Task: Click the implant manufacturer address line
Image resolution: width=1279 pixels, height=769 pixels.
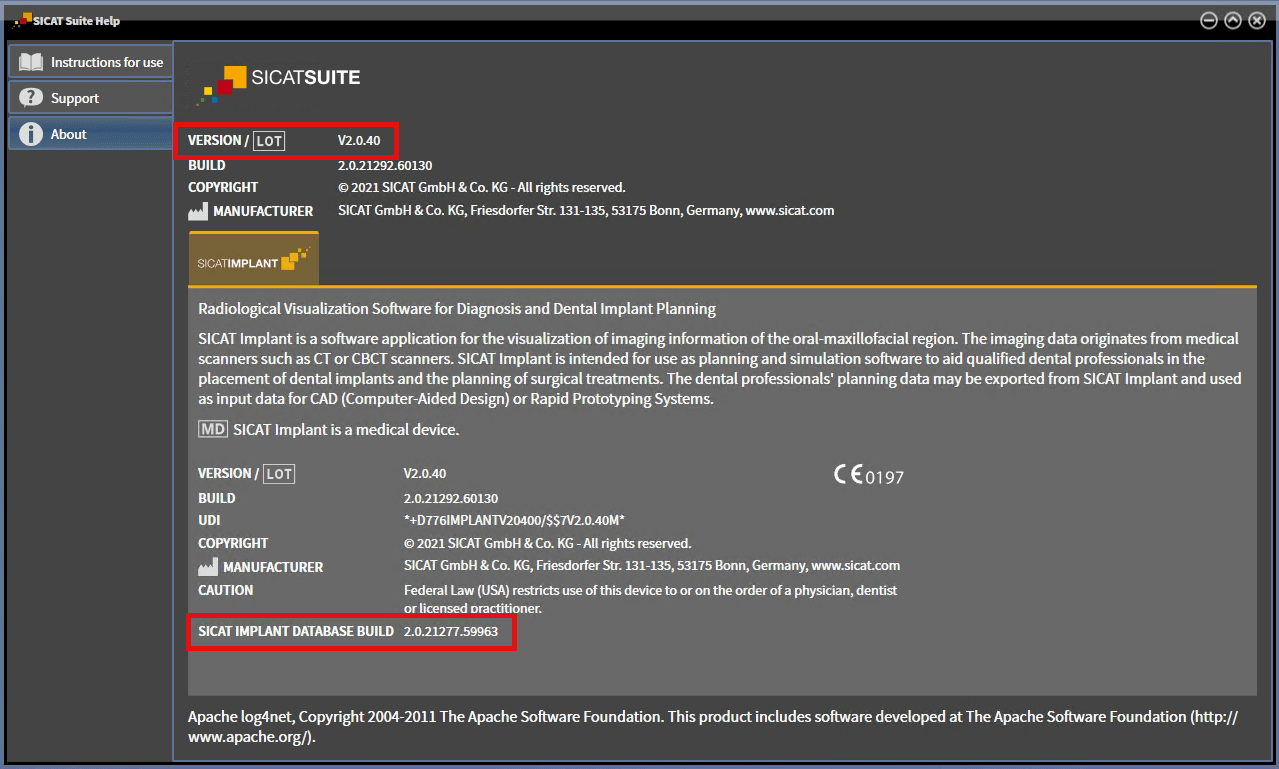Action: point(652,566)
